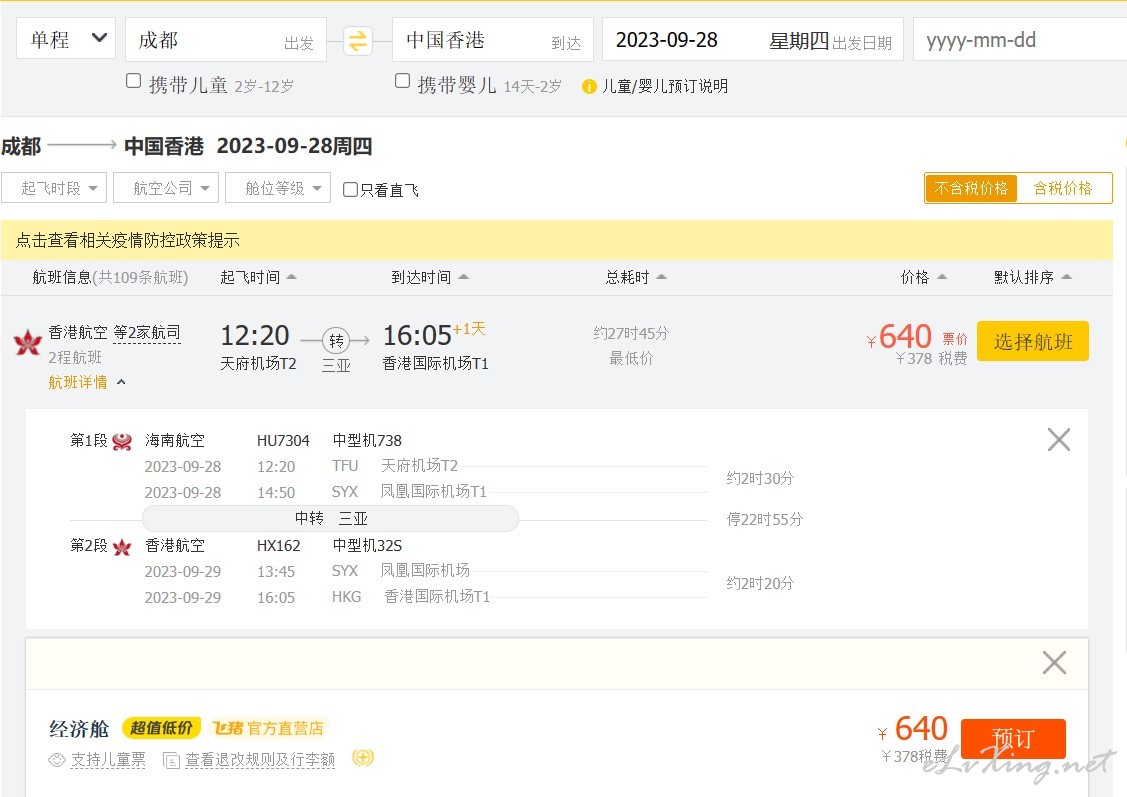
Task: Sort by 到达时间 arrival time
Action: pos(430,277)
